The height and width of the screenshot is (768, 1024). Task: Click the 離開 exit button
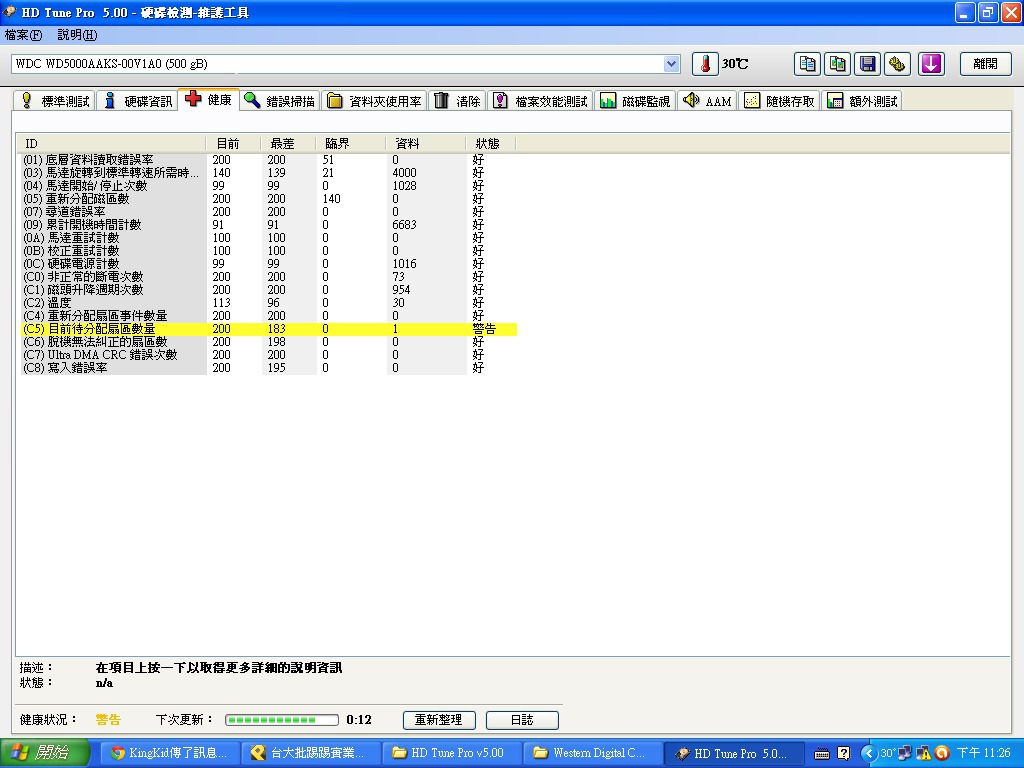[985, 64]
